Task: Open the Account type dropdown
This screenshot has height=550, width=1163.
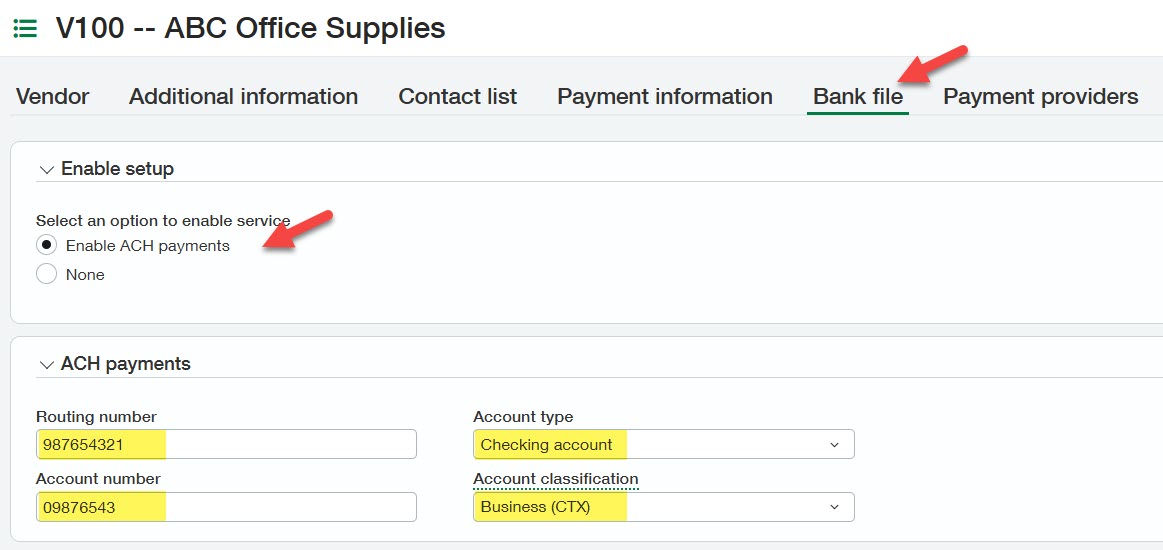Action: tap(663, 445)
